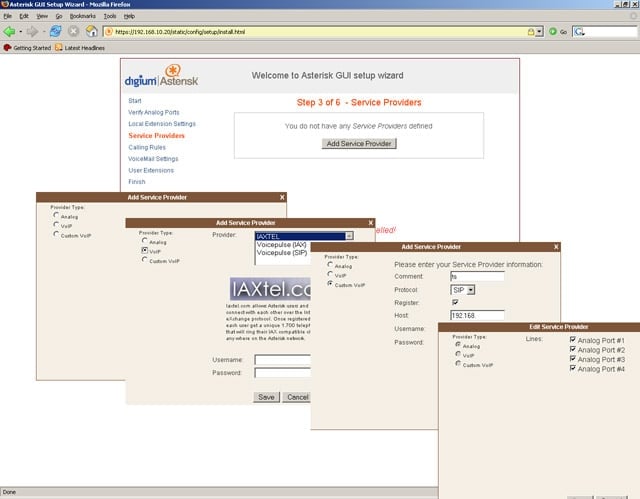
Task: Select VoIP radio in Edit Service Provider dialog
Action: (x=458, y=354)
